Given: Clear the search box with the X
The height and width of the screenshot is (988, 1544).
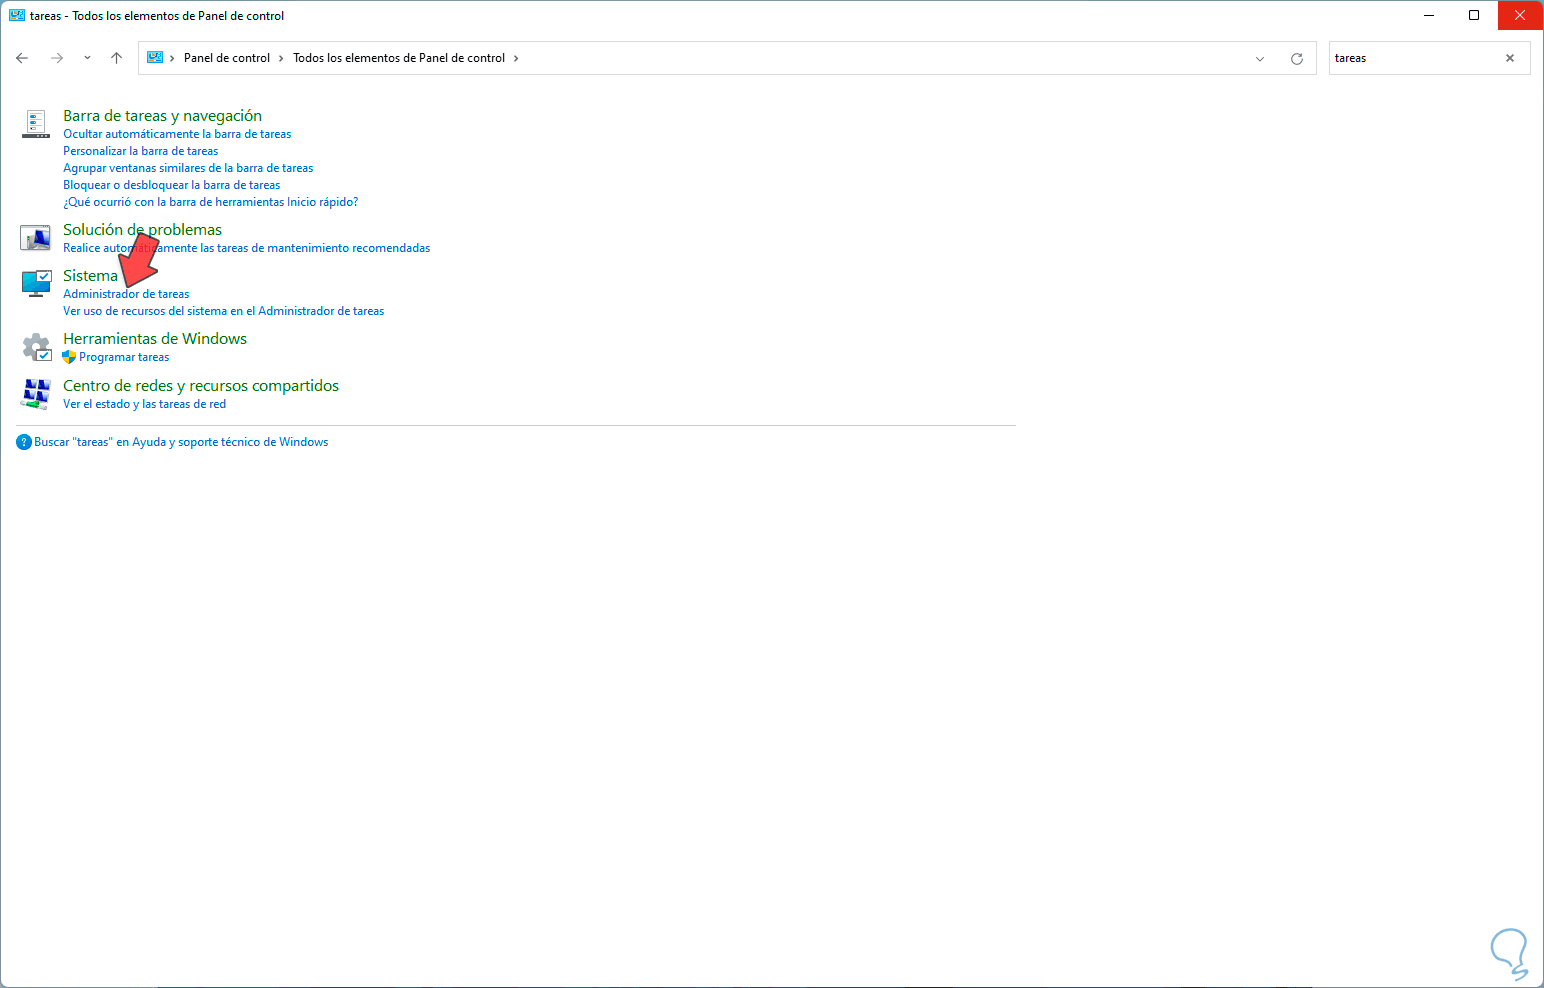Looking at the screenshot, I should (1510, 58).
